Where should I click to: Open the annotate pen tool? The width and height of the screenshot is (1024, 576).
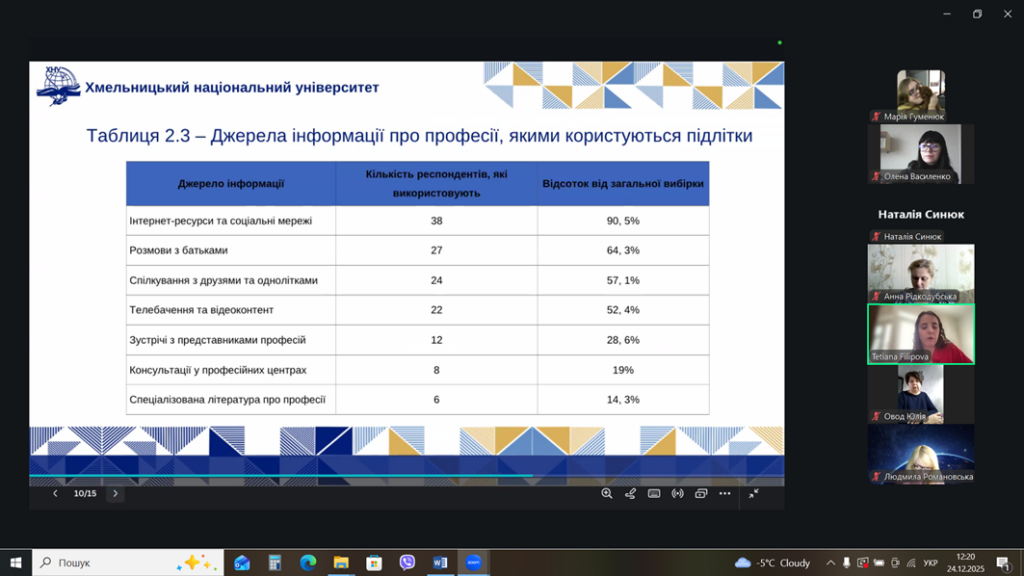(630, 493)
